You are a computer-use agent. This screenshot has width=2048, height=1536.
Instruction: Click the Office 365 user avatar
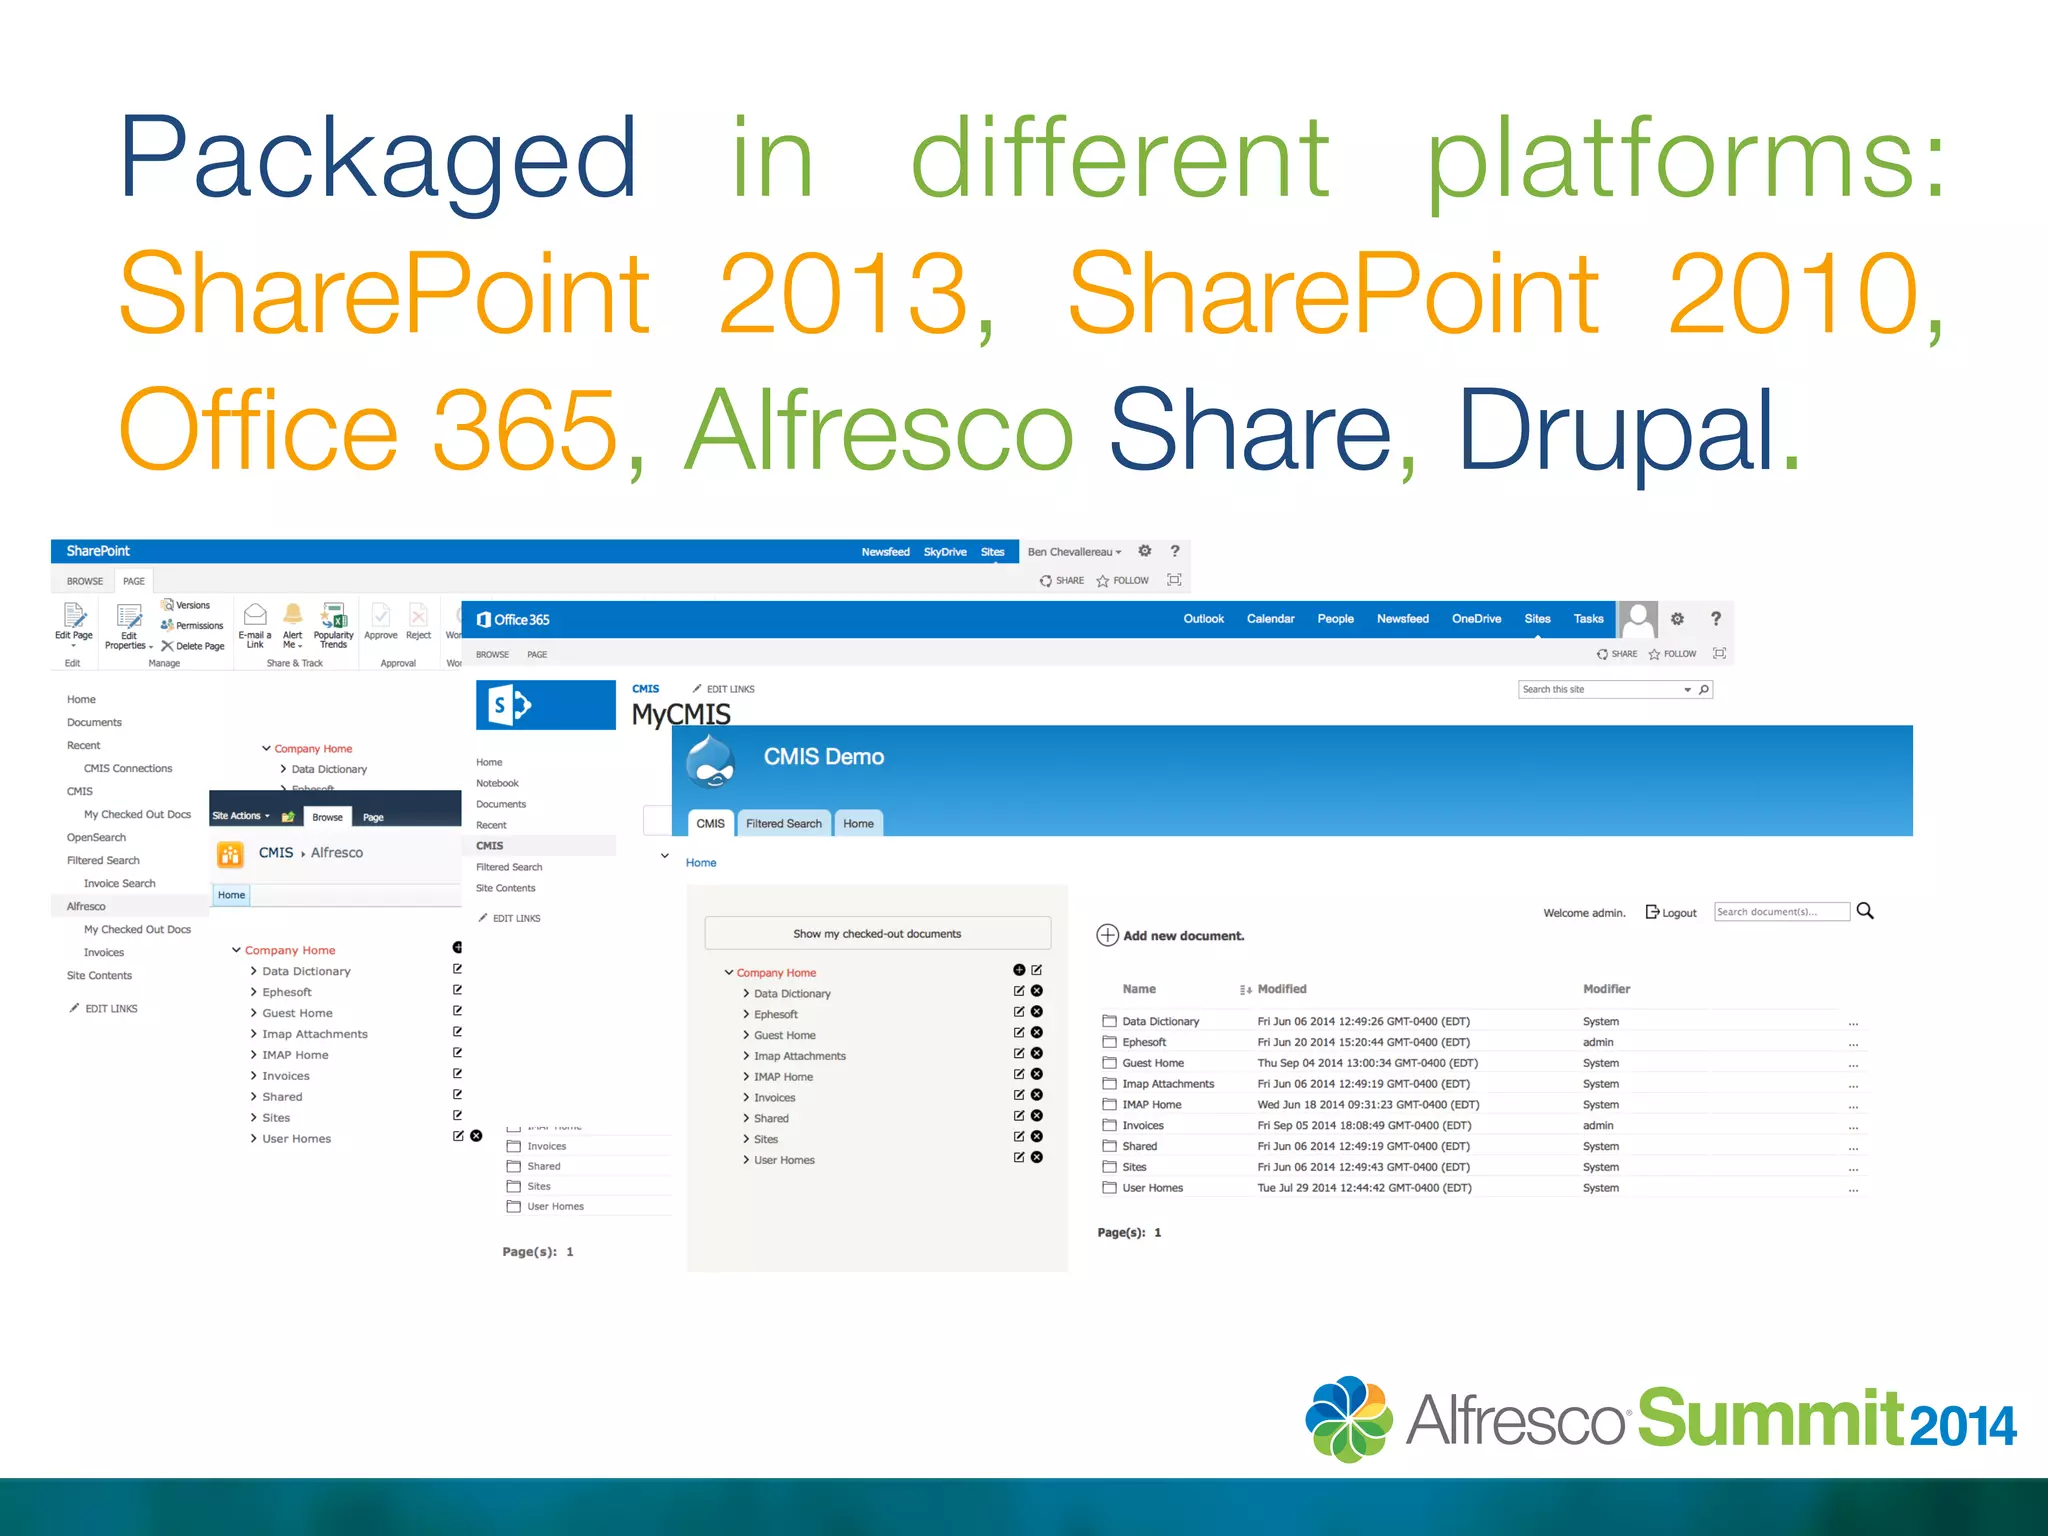pos(1638,620)
